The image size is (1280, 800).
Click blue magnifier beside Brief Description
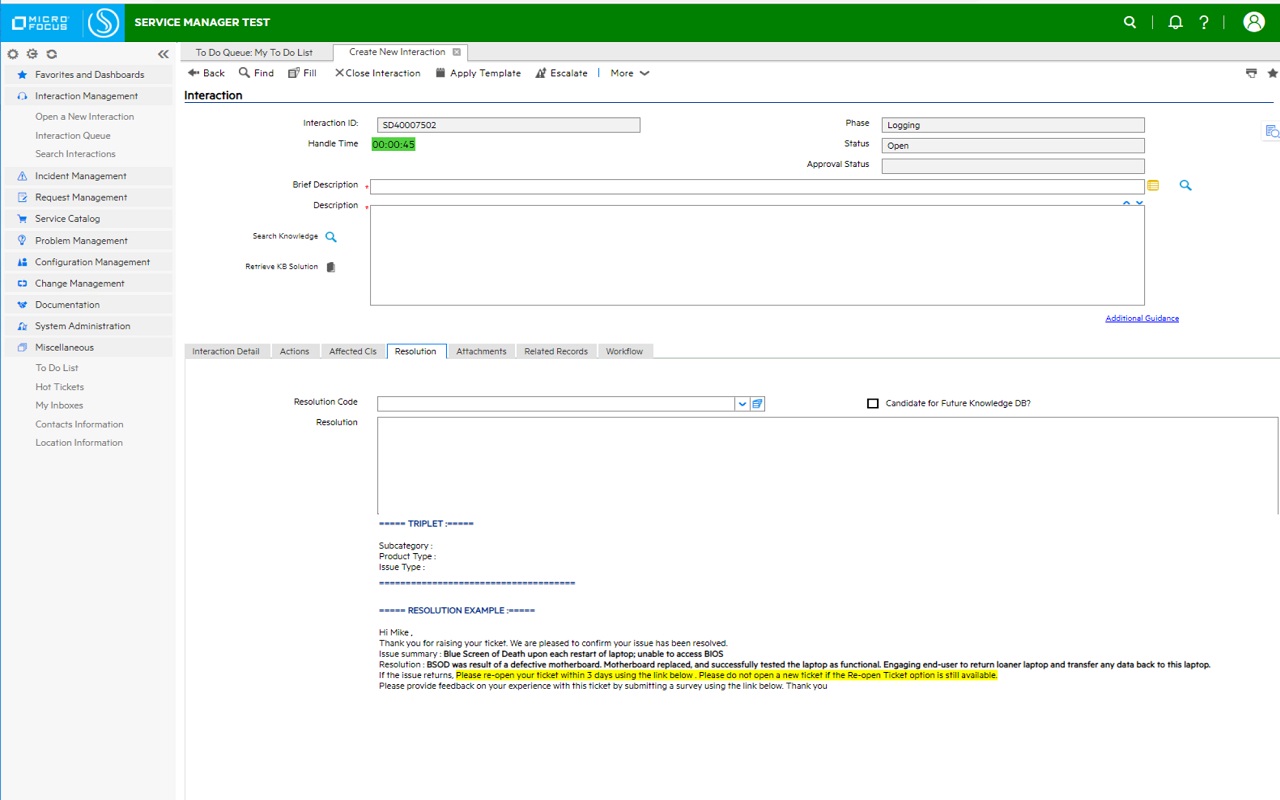[x=1185, y=186]
